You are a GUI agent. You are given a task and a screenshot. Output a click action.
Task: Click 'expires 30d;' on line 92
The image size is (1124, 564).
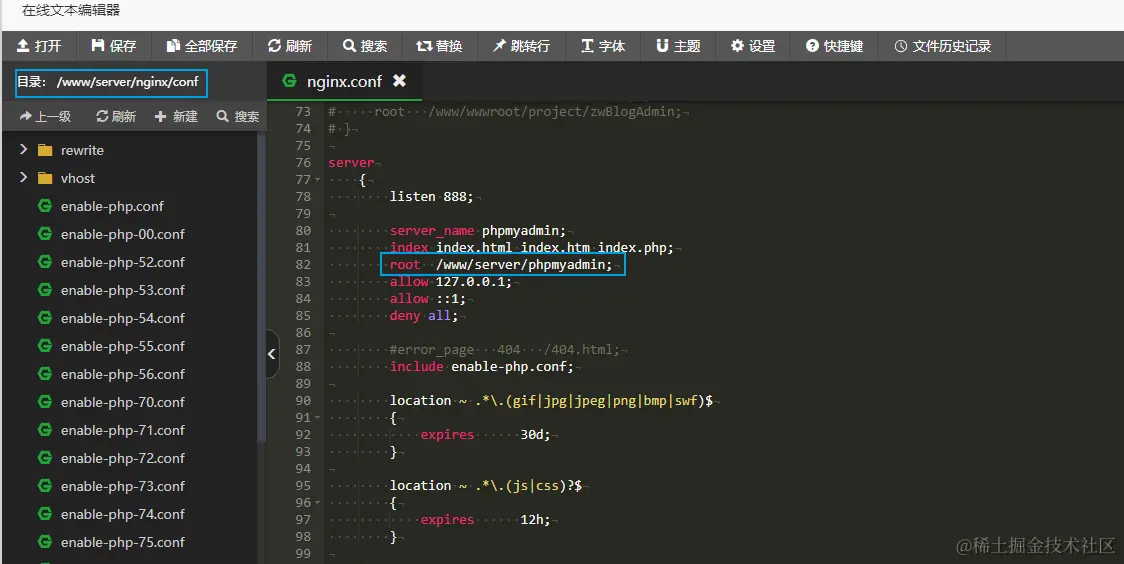point(485,434)
